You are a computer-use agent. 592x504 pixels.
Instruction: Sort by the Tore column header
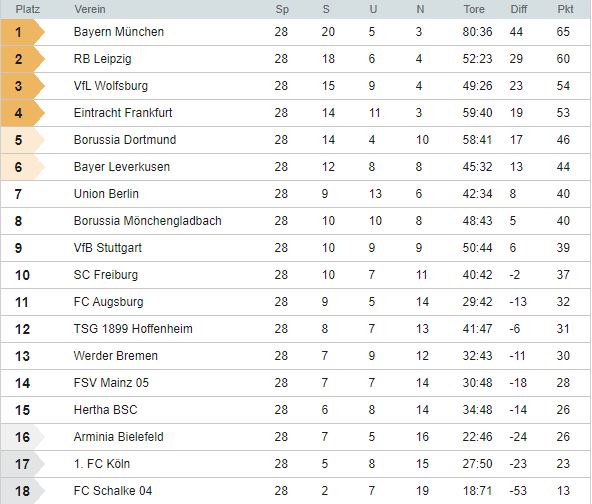coord(474,9)
